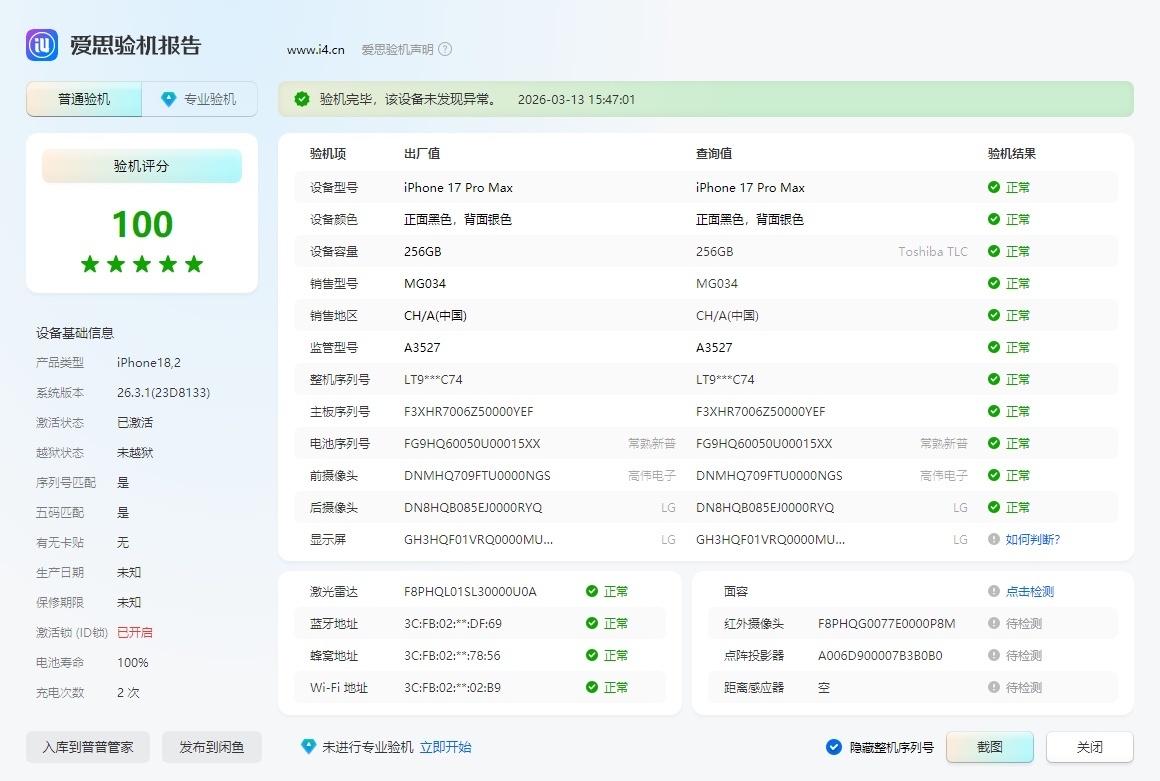This screenshot has height=781, width=1160.
Task: Open the 如何判断? link for 显示屏
Action: pos(1032,539)
